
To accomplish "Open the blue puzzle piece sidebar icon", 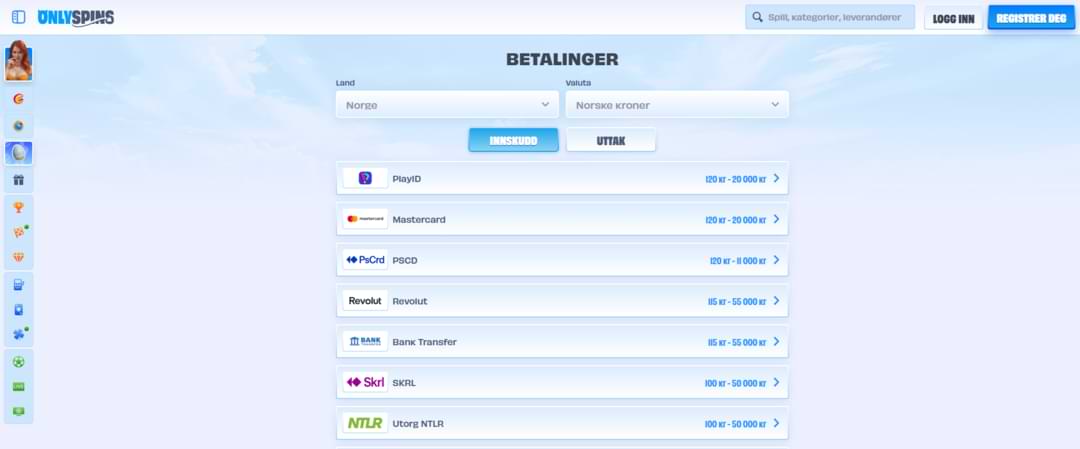I will point(19,334).
